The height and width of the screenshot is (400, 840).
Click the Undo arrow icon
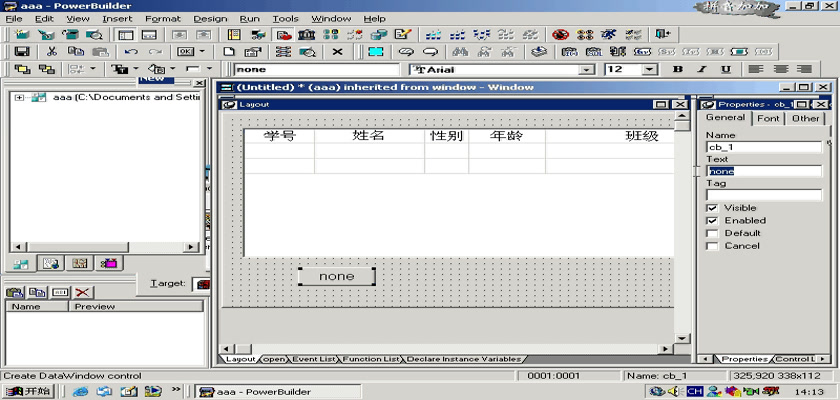tap(131, 52)
